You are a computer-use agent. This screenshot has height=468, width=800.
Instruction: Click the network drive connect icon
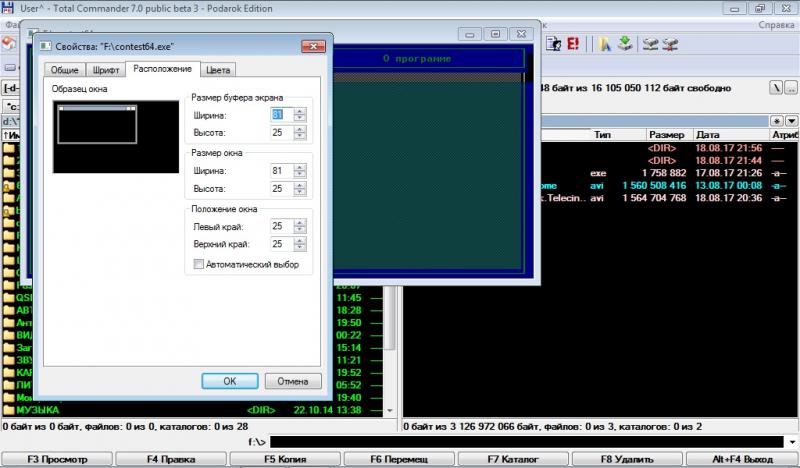click(650, 44)
